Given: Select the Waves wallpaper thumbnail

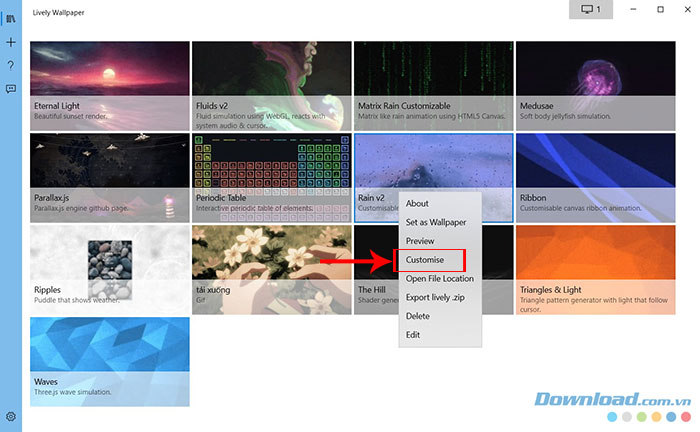Looking at the screenshot, I should (110, 361).
